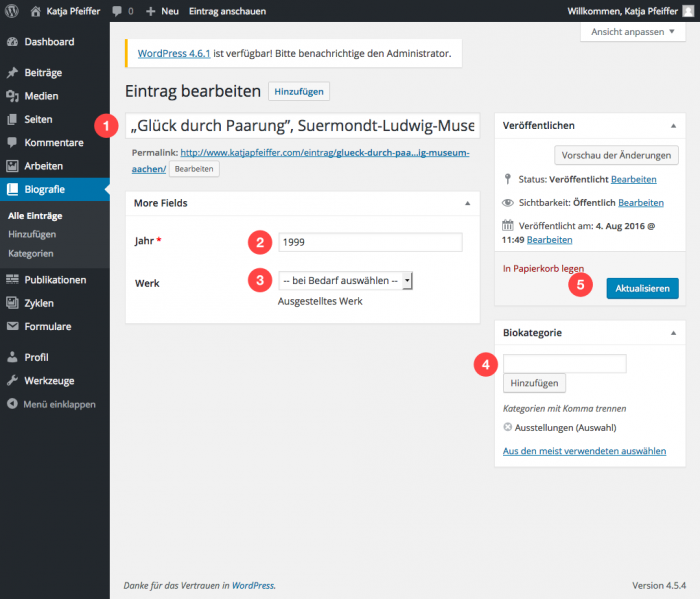This screenshot has height=599, width=700.
Task: Click the Werkzeuge wrench icon
Action: click(x=12, y=381)
